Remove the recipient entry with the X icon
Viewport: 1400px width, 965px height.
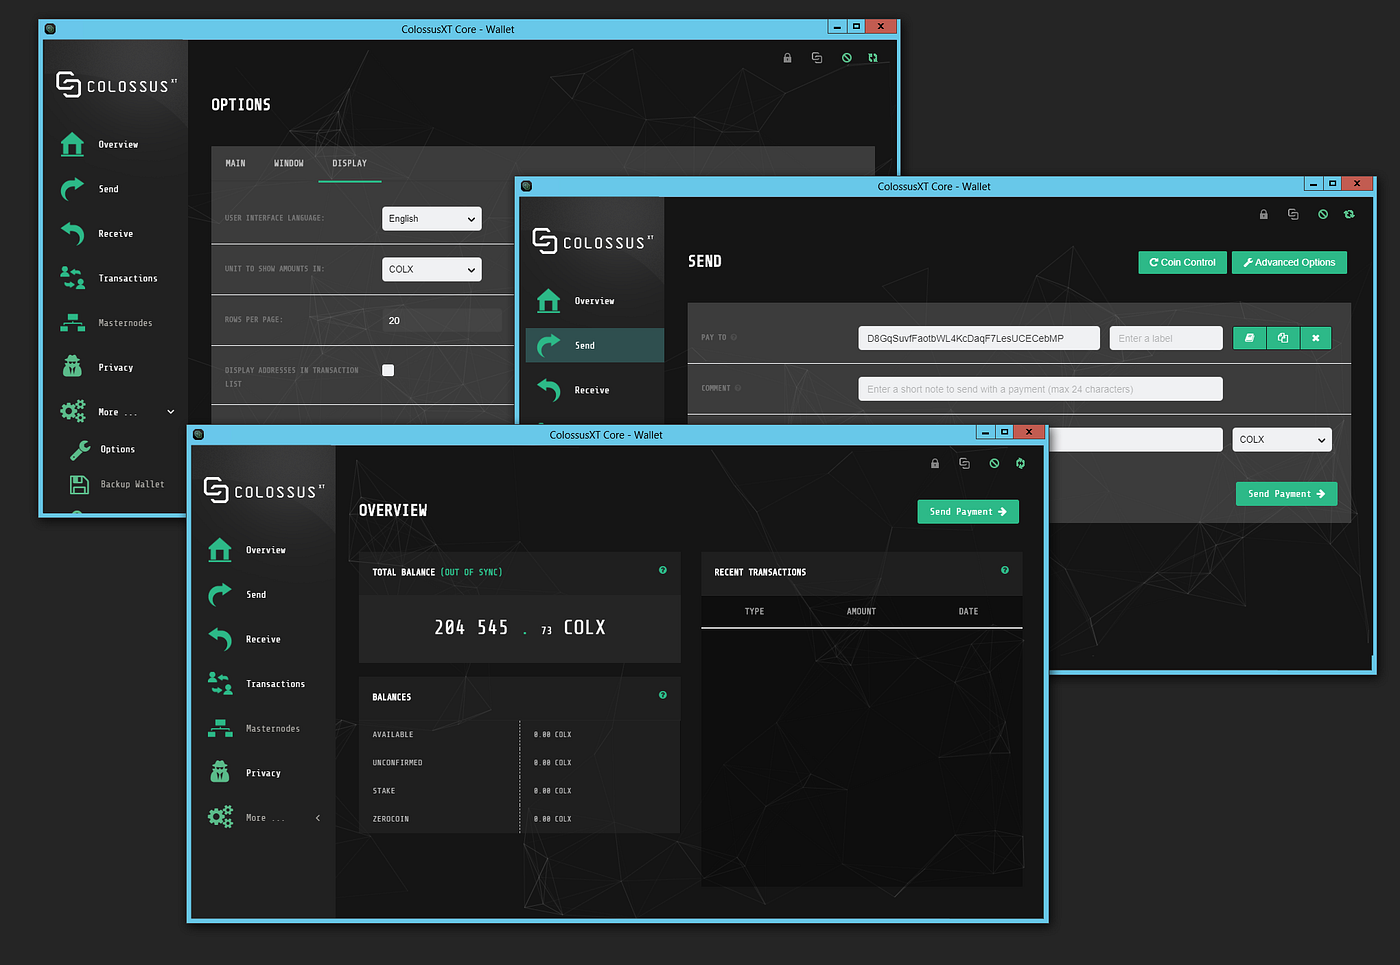click(1316, 338)
